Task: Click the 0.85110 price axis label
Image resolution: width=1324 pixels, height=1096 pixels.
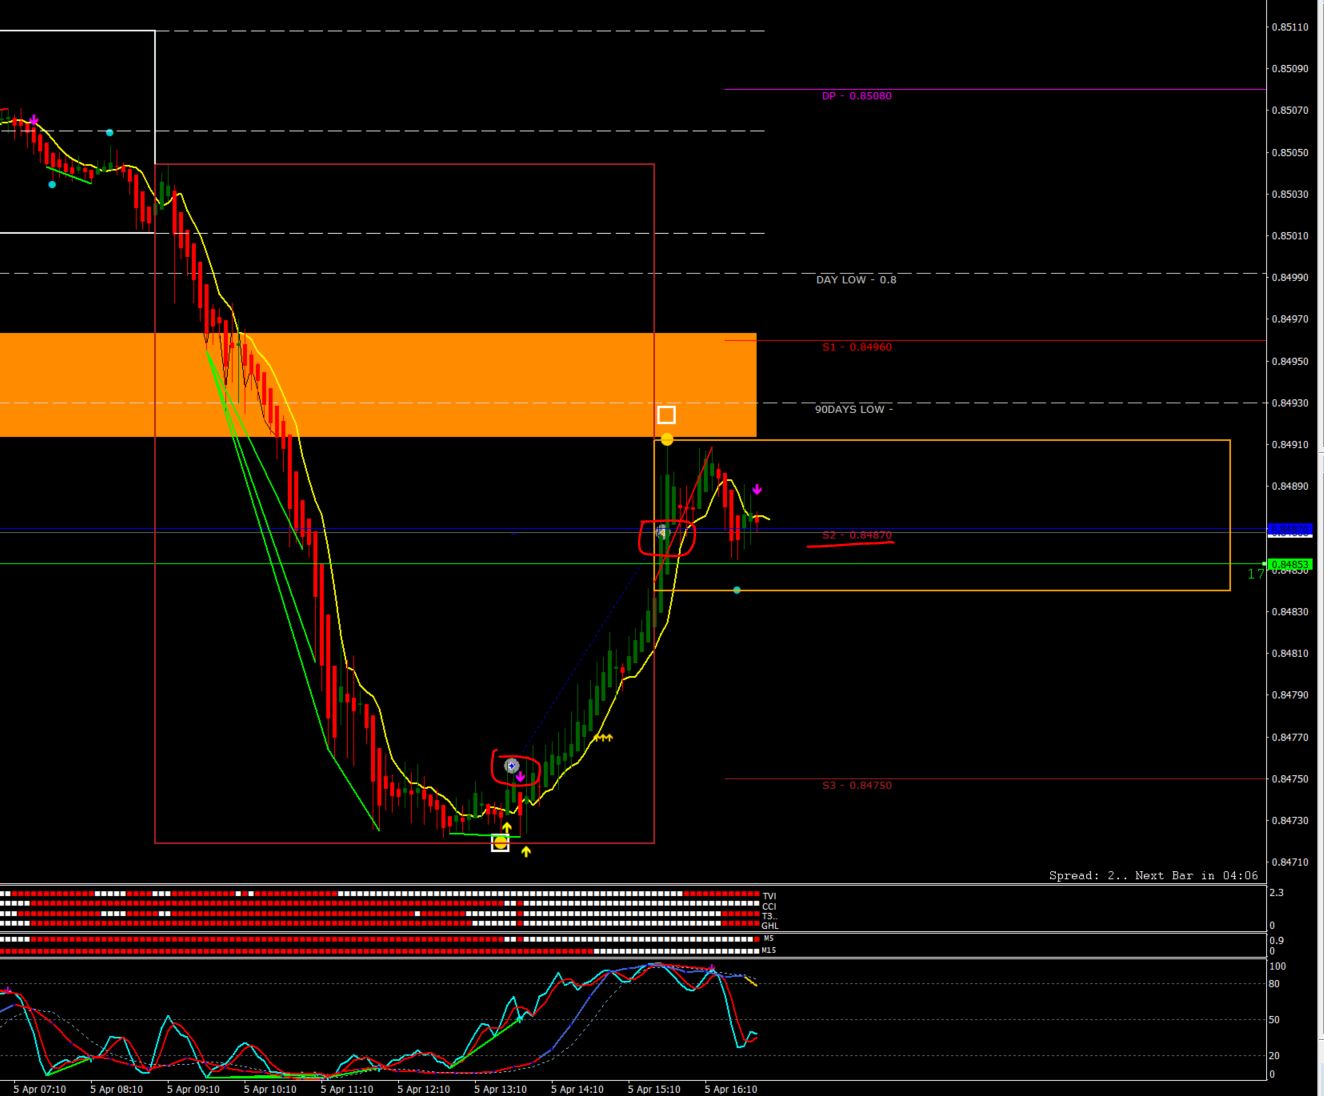Action: (1289, 27)
